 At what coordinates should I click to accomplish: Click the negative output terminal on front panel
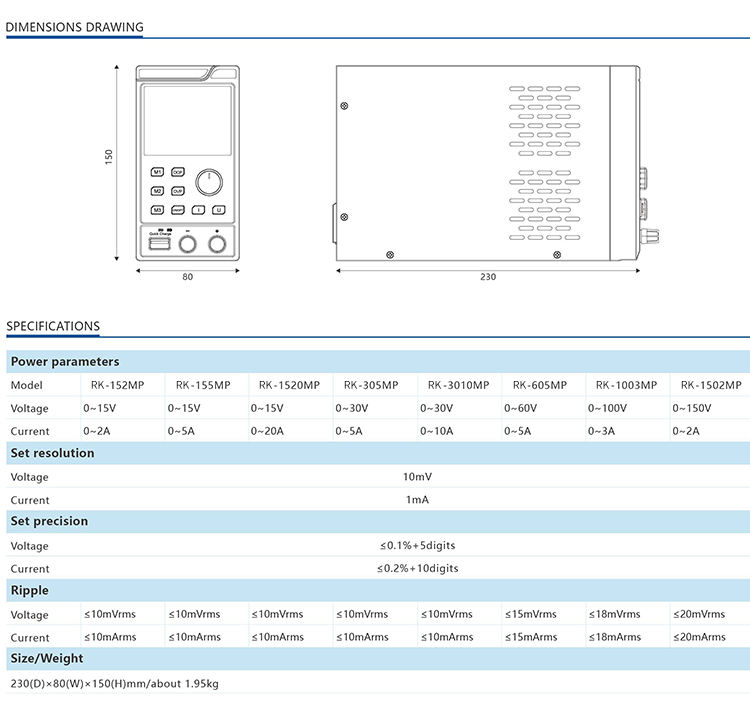point(188,244)
